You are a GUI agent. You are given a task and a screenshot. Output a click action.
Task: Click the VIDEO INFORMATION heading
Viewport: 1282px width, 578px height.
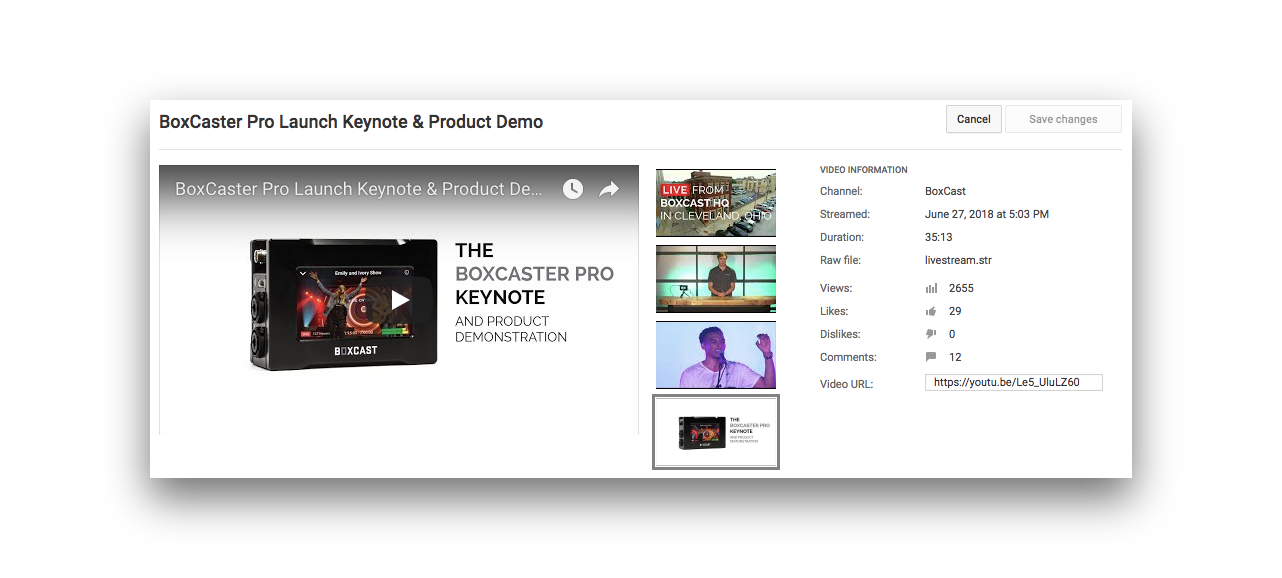click(864, 170)
